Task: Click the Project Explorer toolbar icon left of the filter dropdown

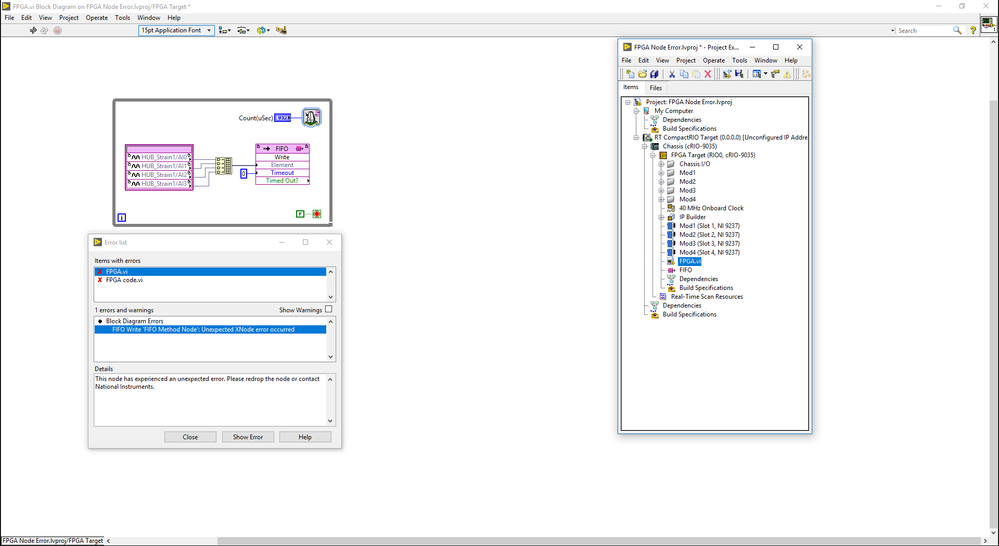Action: coord(739,74)
